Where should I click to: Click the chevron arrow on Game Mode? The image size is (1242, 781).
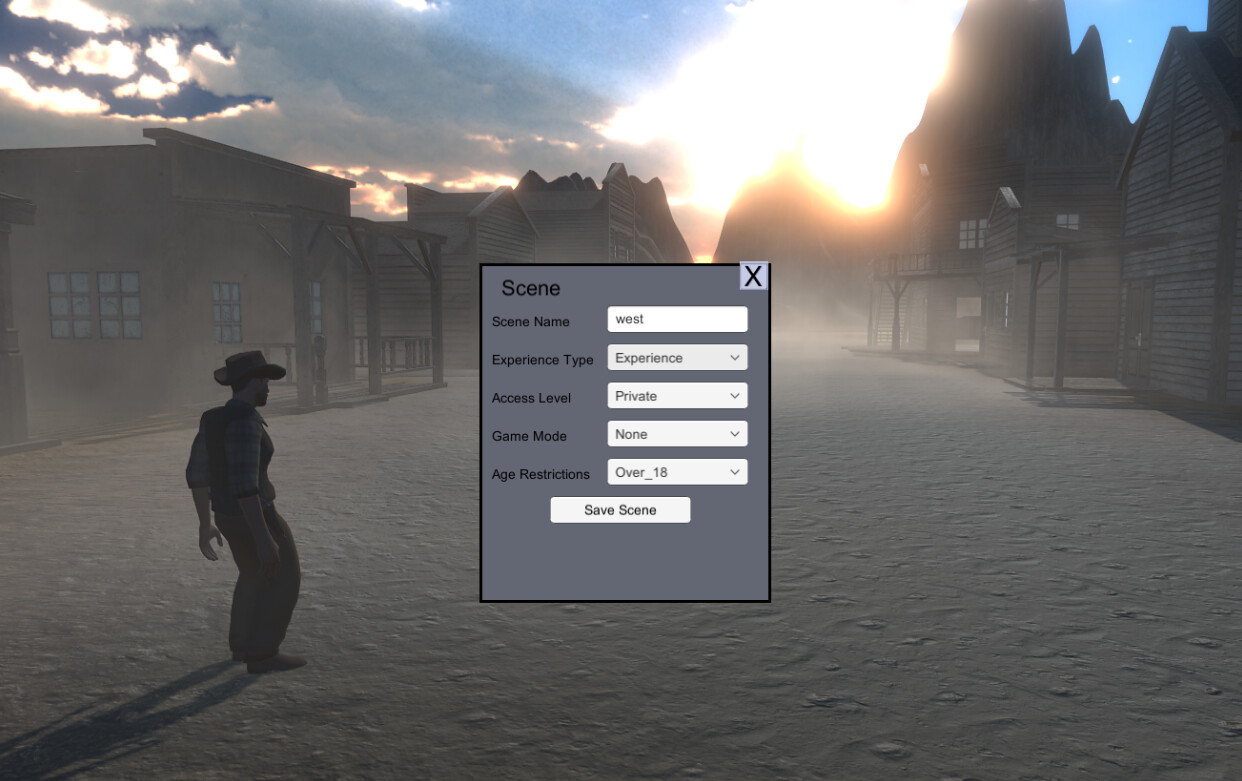point(736,433)
